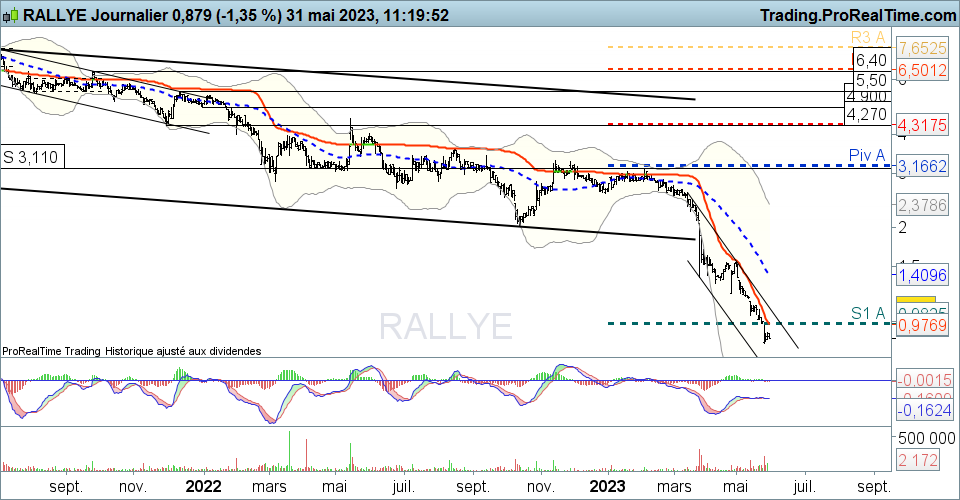Click the nov. label just before 2023

[x=541, y=487]
